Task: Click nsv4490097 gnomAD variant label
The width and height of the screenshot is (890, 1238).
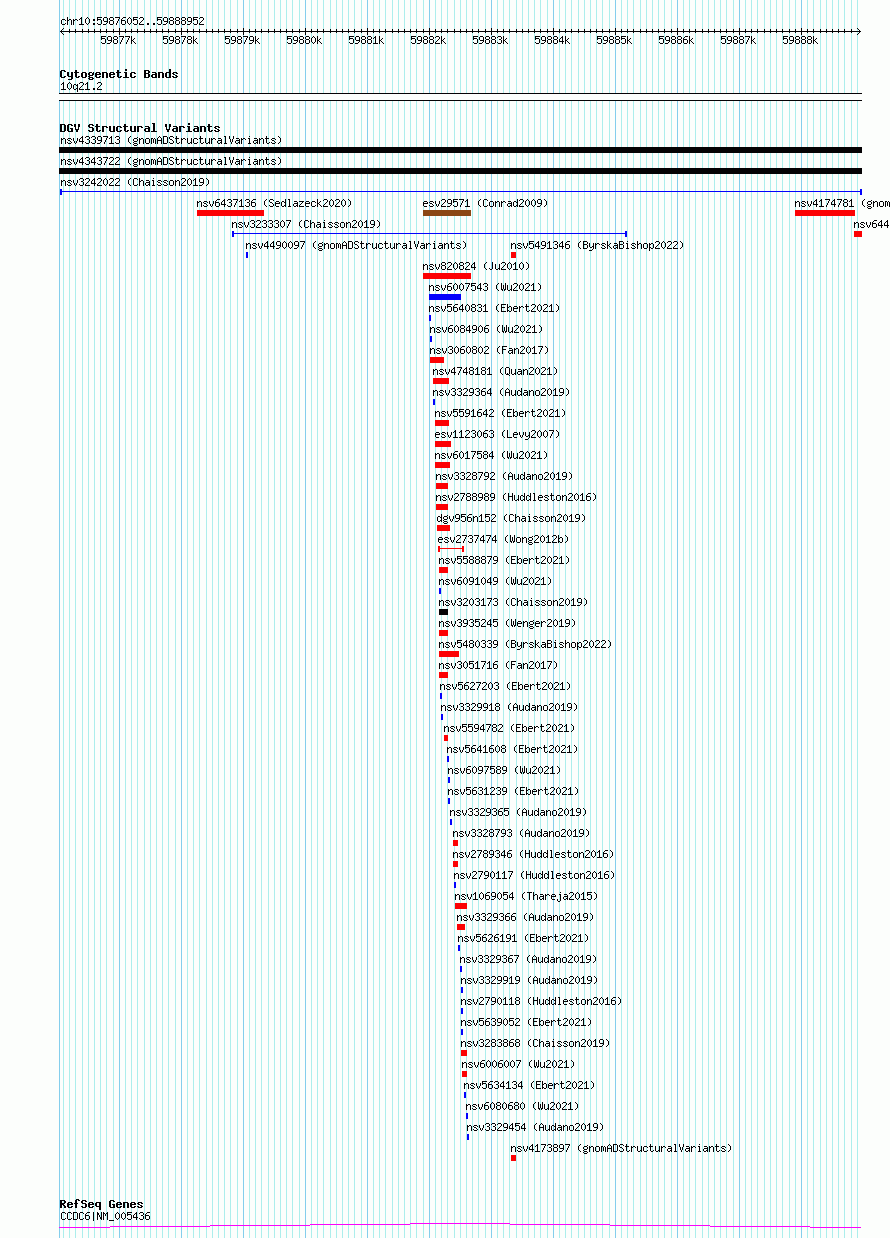Action: pos(356,245)
